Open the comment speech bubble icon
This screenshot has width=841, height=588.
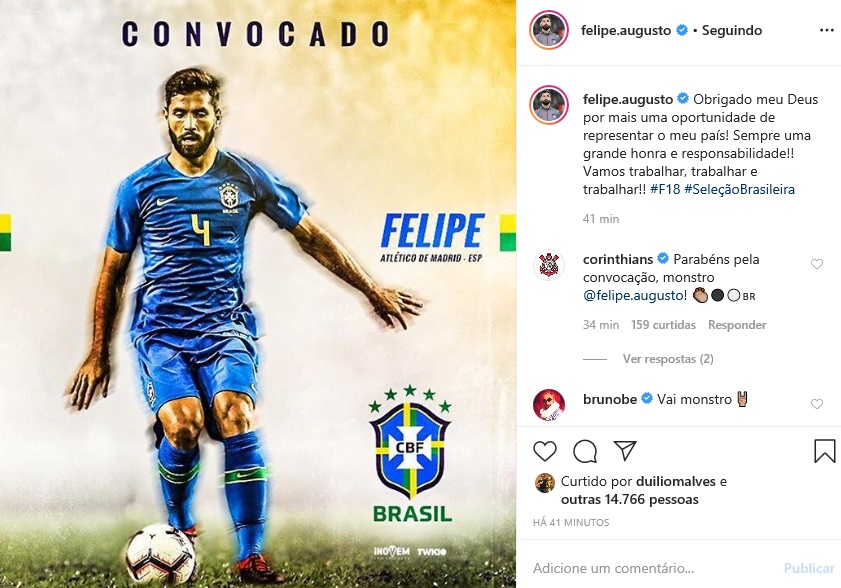585,451
